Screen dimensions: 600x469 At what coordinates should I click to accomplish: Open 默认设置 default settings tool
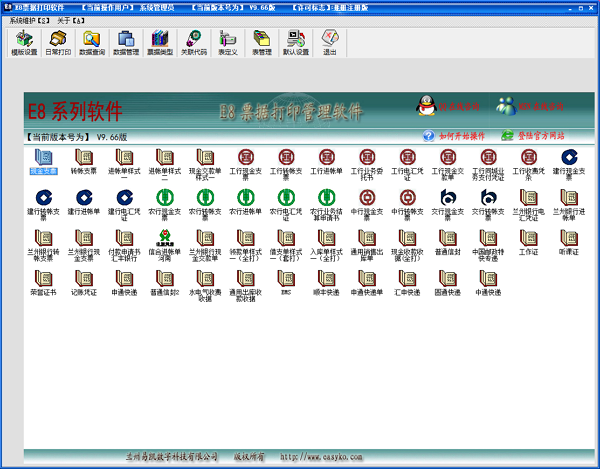pyautogui.click(x=296, y=43)
